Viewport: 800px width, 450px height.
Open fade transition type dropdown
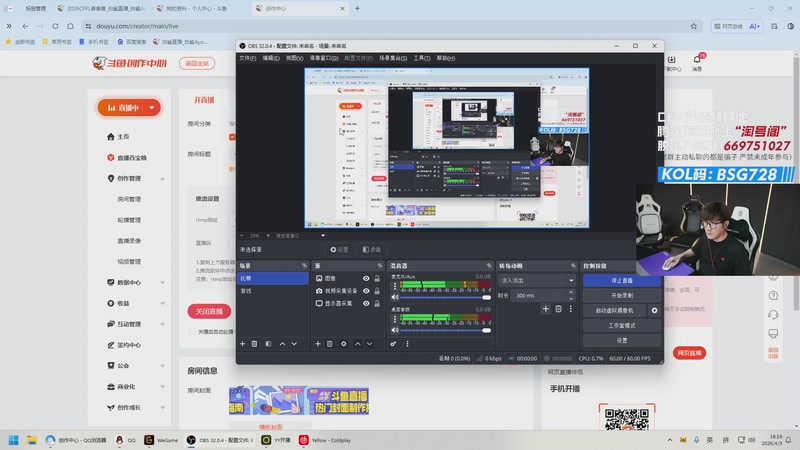[x=537, y=281]
